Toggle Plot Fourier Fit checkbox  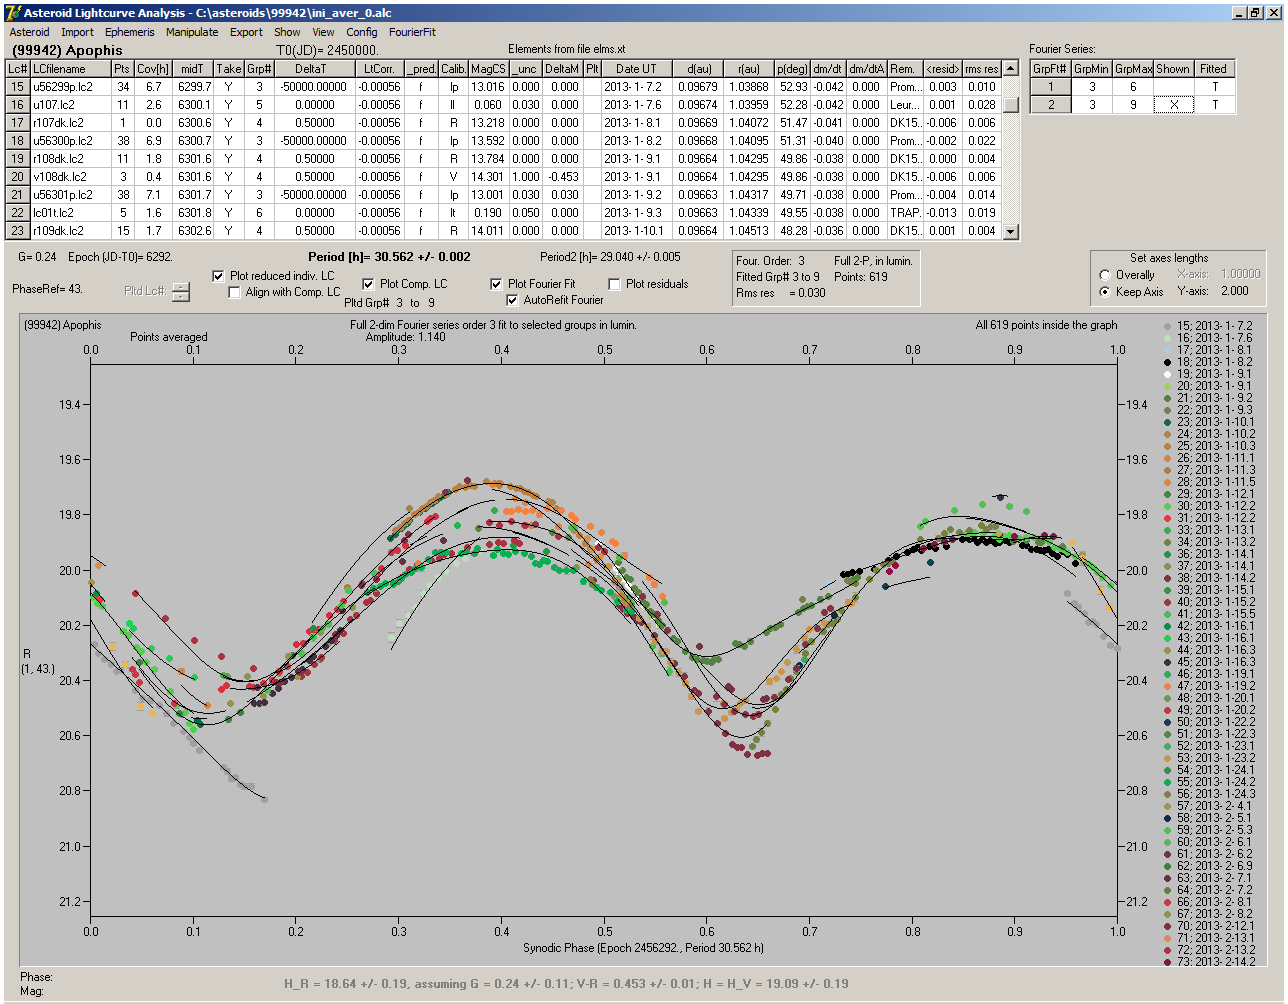coord(496,284)
